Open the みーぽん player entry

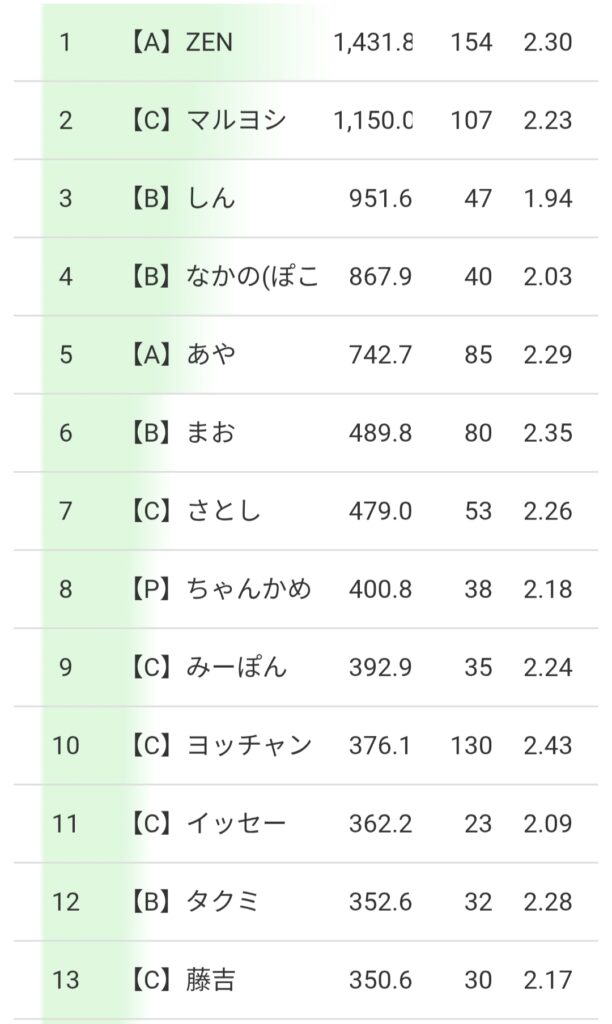[x=237, y=667]
